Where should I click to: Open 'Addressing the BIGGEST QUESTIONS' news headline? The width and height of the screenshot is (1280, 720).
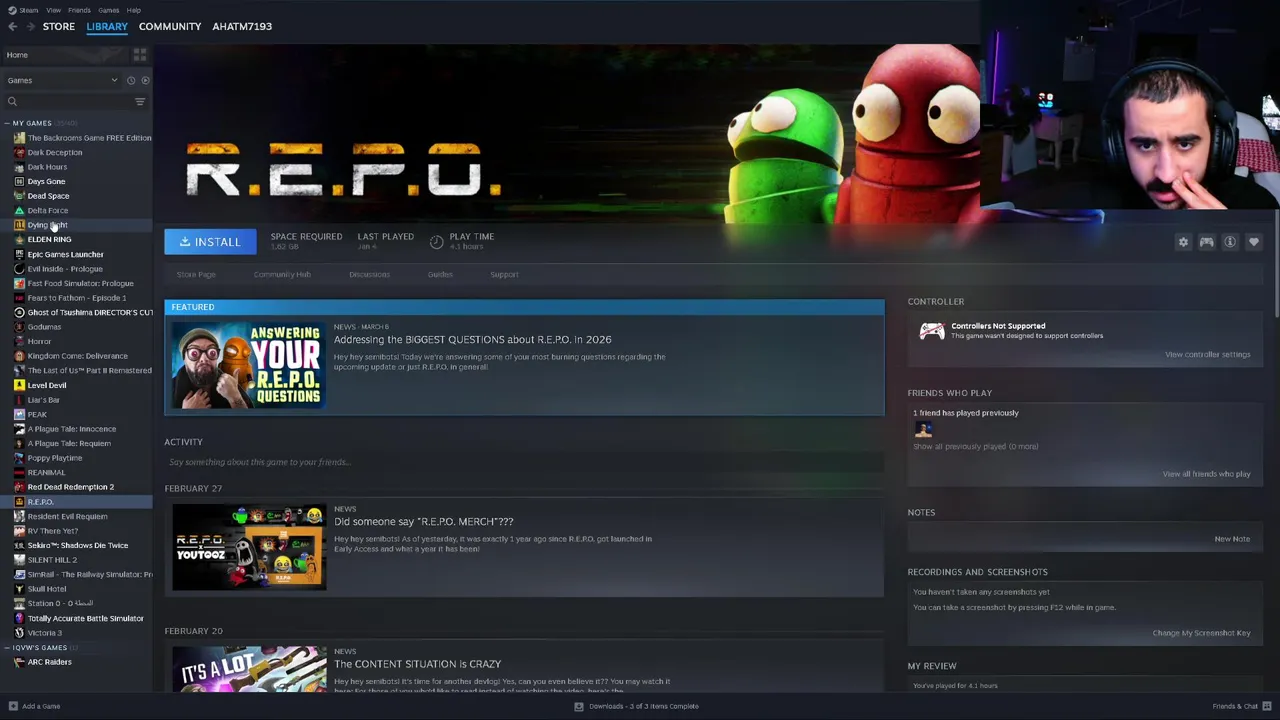click(x=473, y=339)
